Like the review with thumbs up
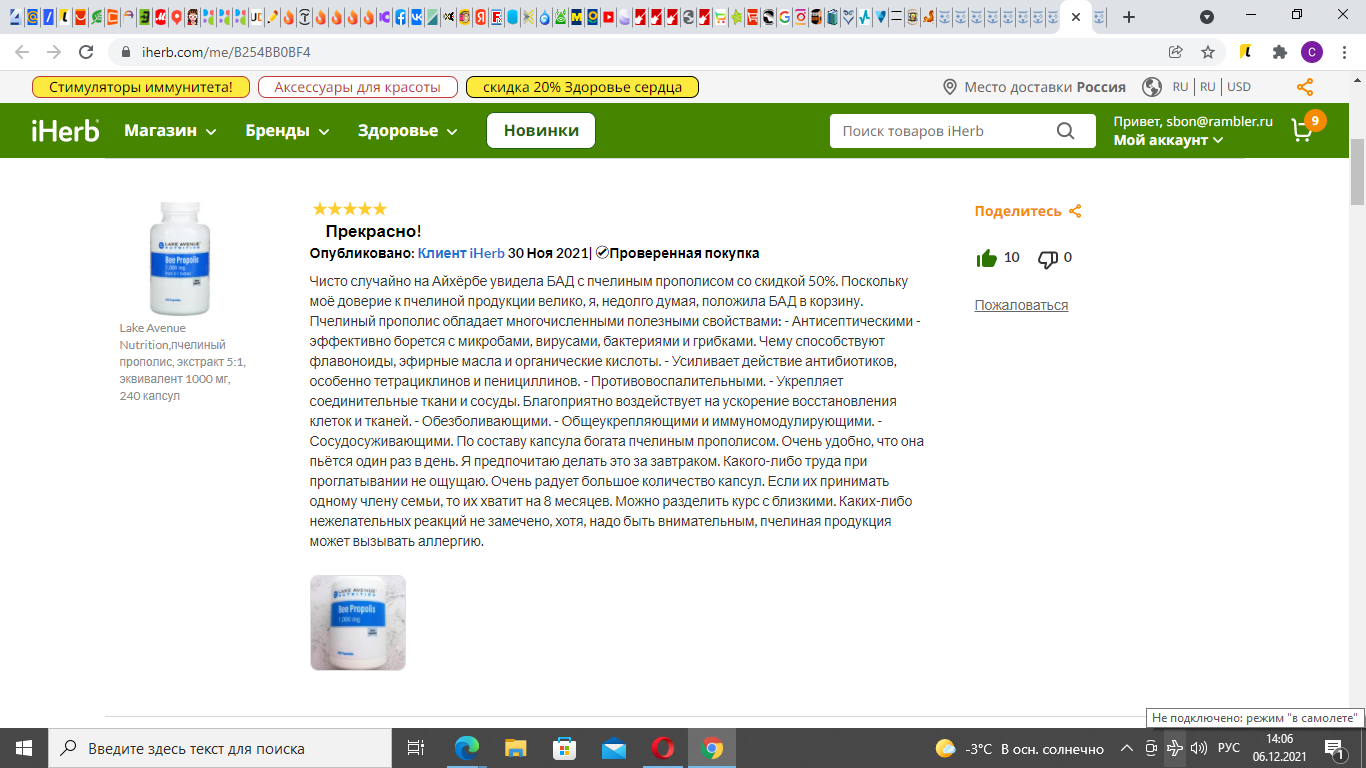The width and height of the screenshot is (1366, 768). (x=987, y=258)
